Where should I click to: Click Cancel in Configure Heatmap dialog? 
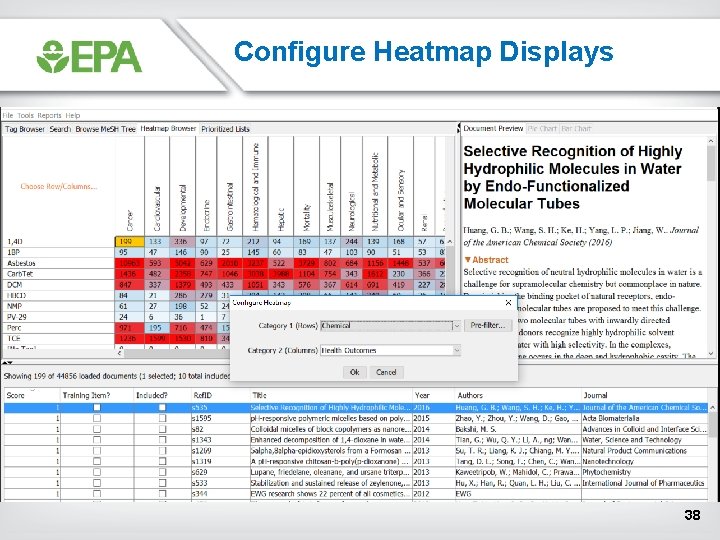[x=386, y=372]
